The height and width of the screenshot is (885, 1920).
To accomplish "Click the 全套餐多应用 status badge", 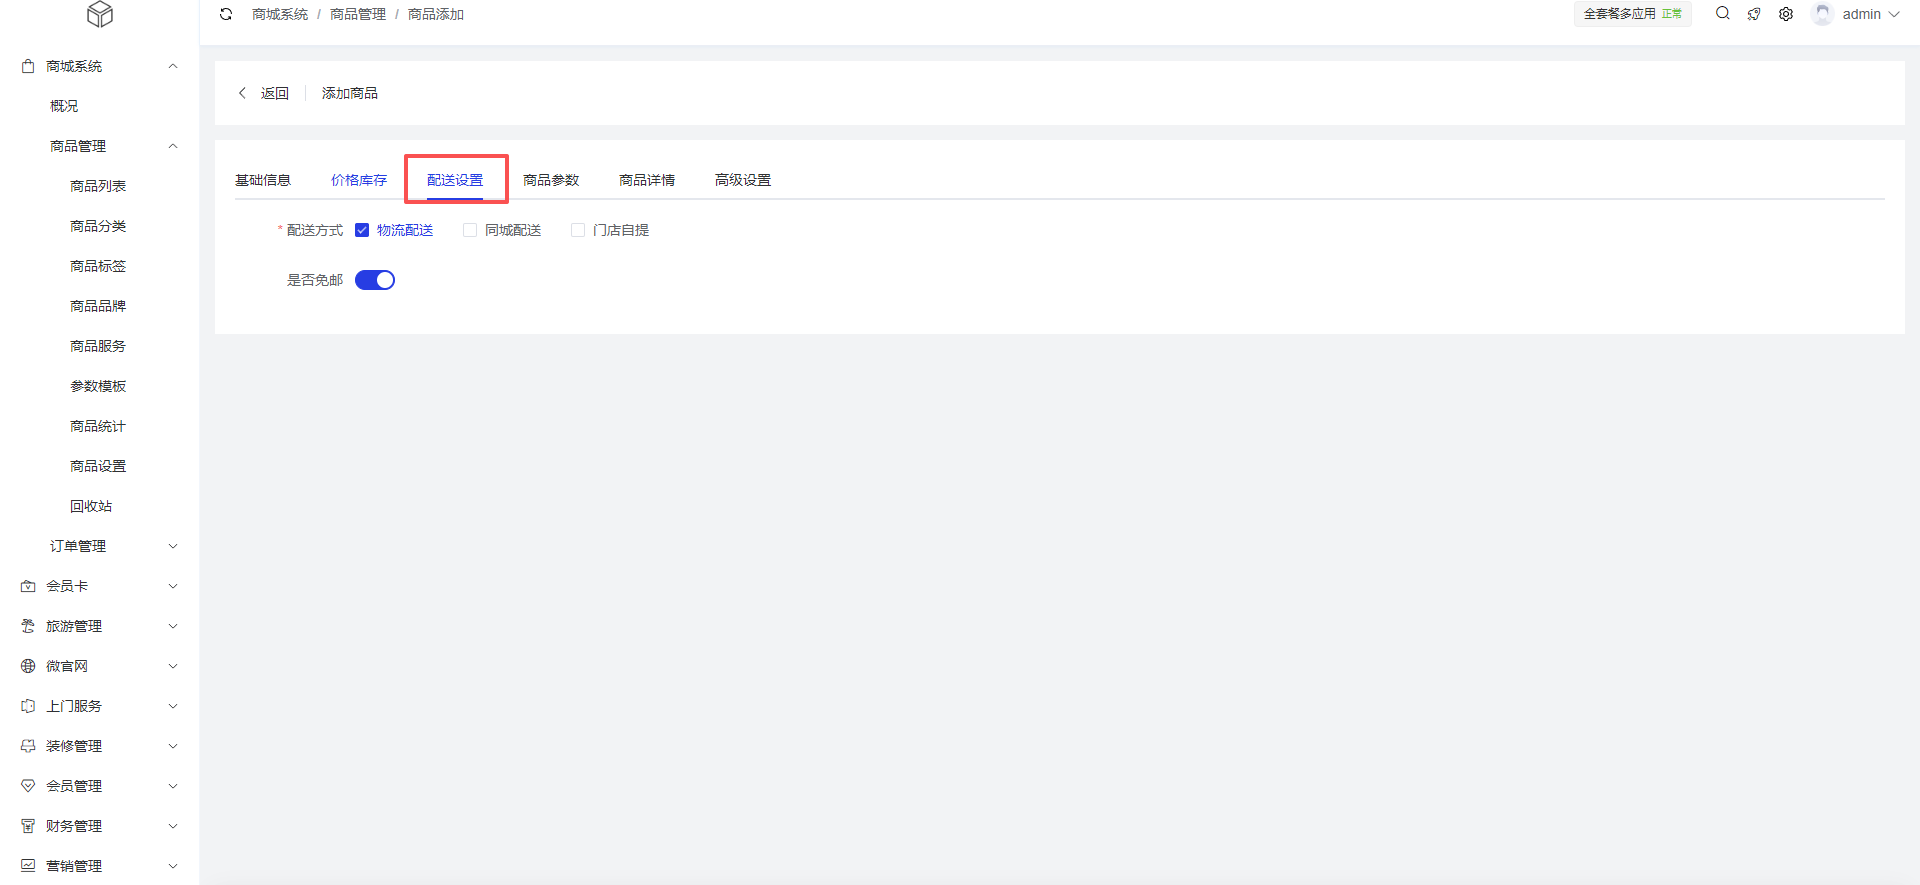I will point(1632,14).
